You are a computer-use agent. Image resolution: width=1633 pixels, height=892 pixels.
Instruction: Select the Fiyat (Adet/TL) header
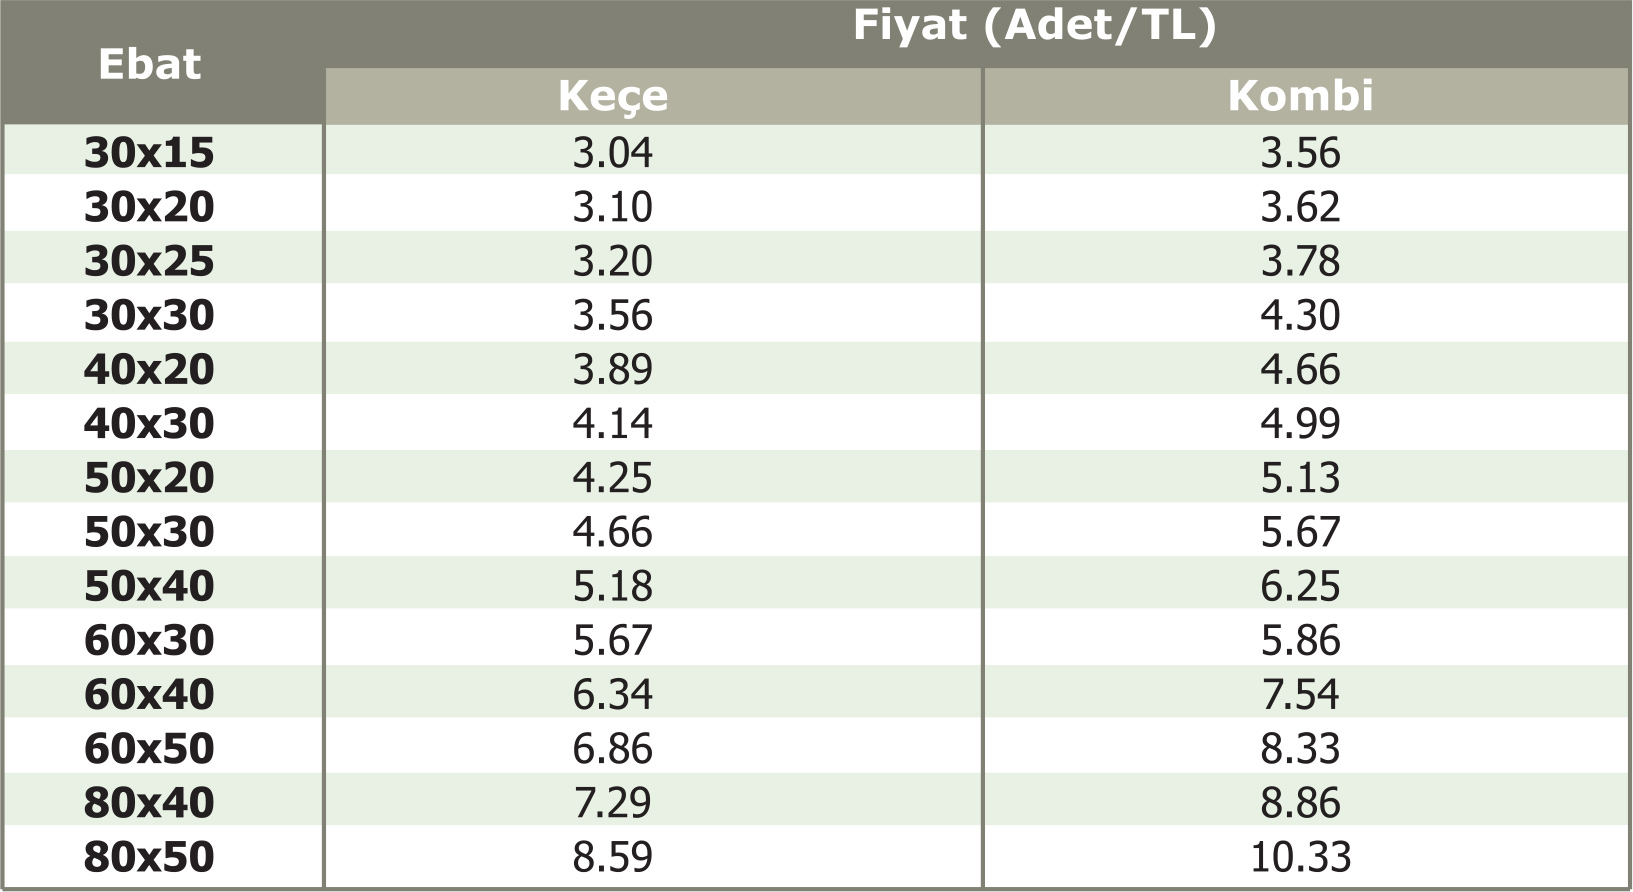click(x=1034, y=26)
